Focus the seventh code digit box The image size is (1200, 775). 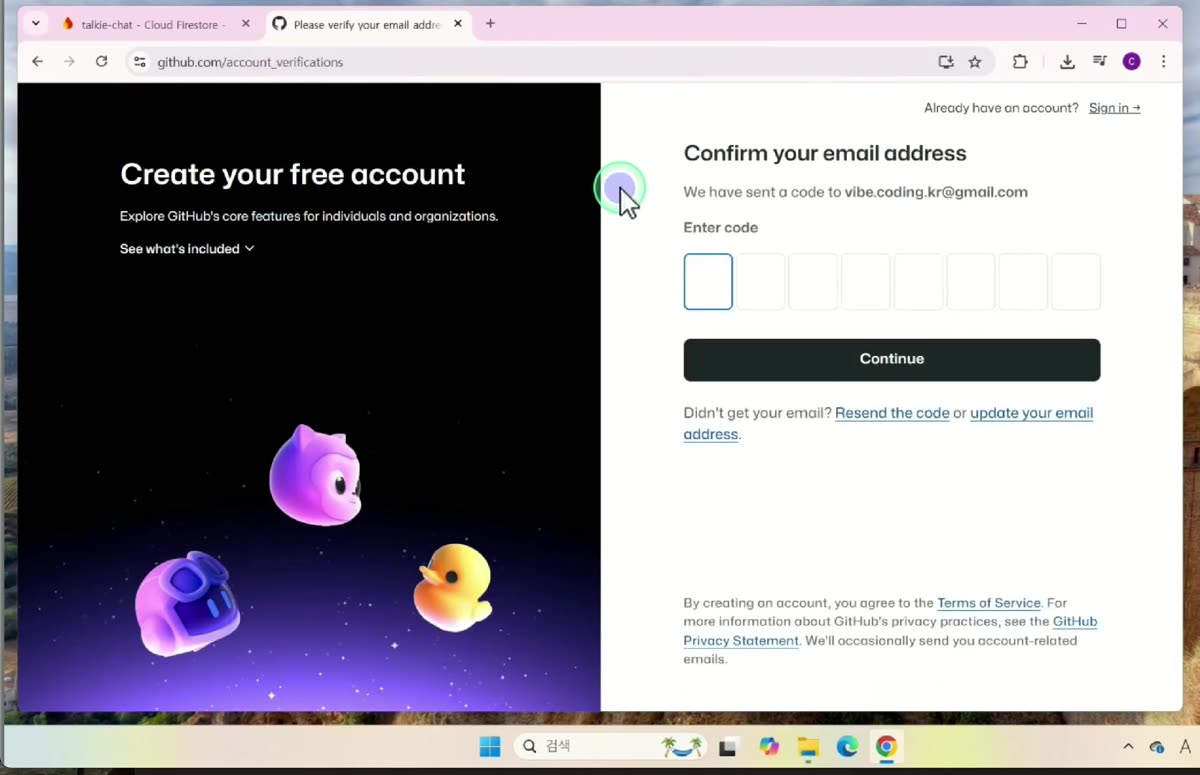(x=1023, y=281)
